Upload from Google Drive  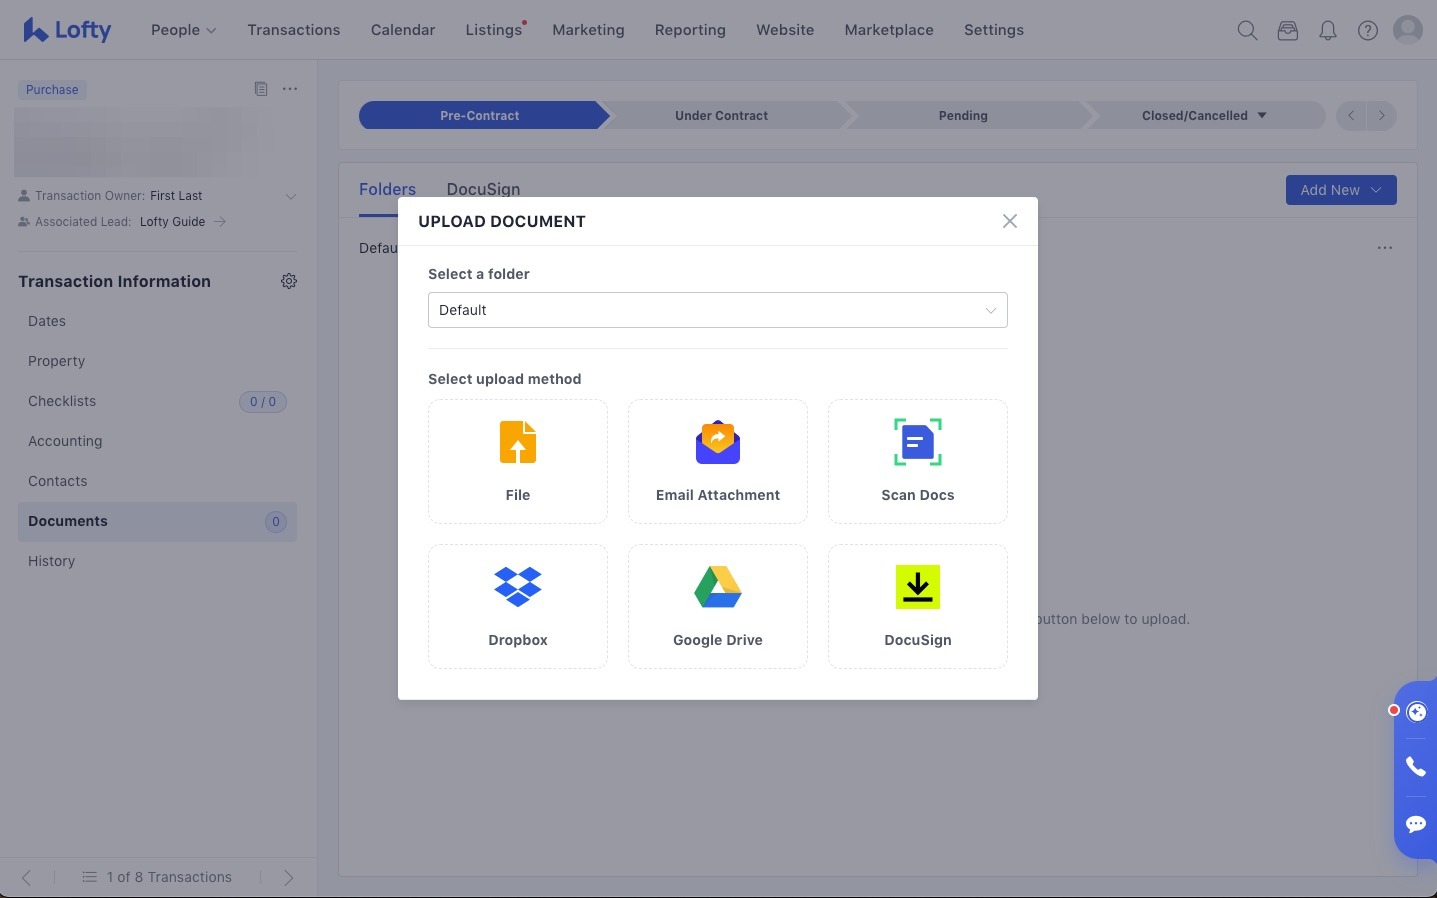coord(718,606)
